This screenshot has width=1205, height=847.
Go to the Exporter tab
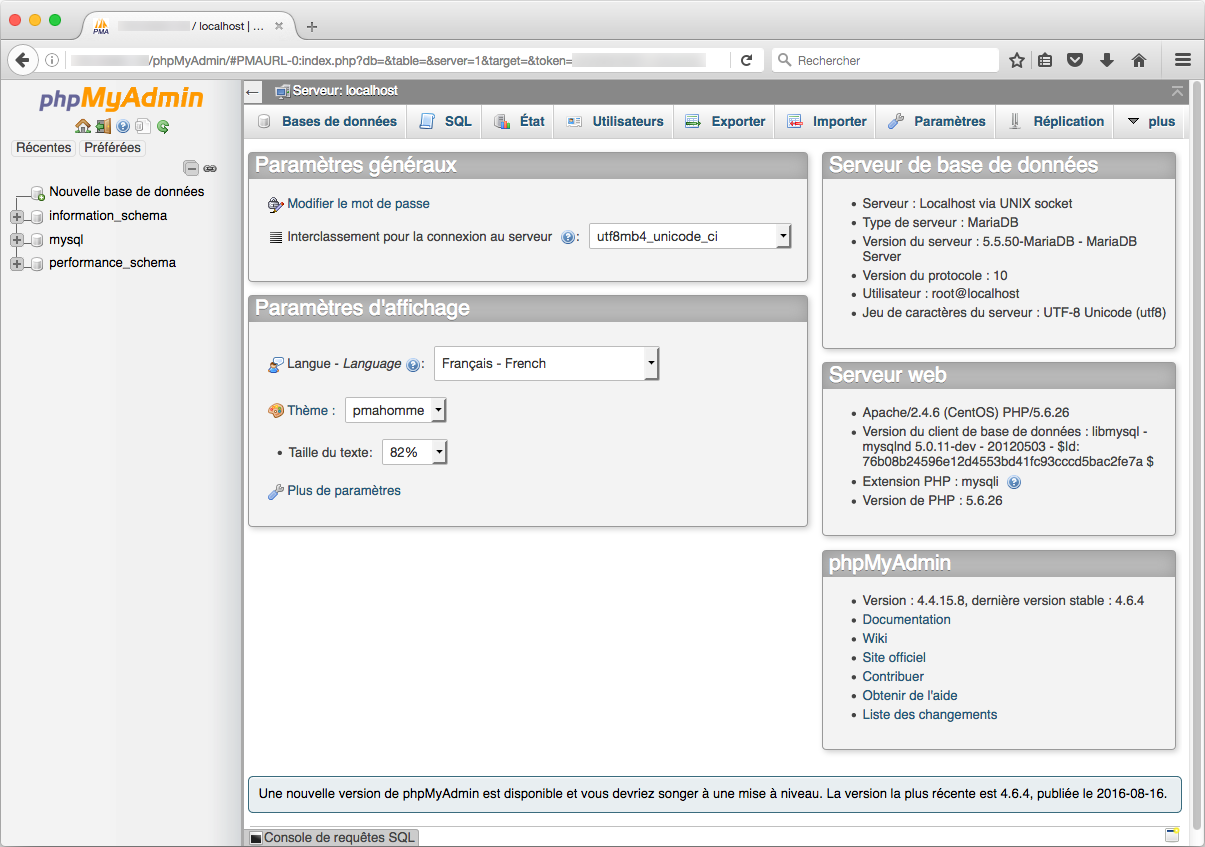click(x=725, y=121)
